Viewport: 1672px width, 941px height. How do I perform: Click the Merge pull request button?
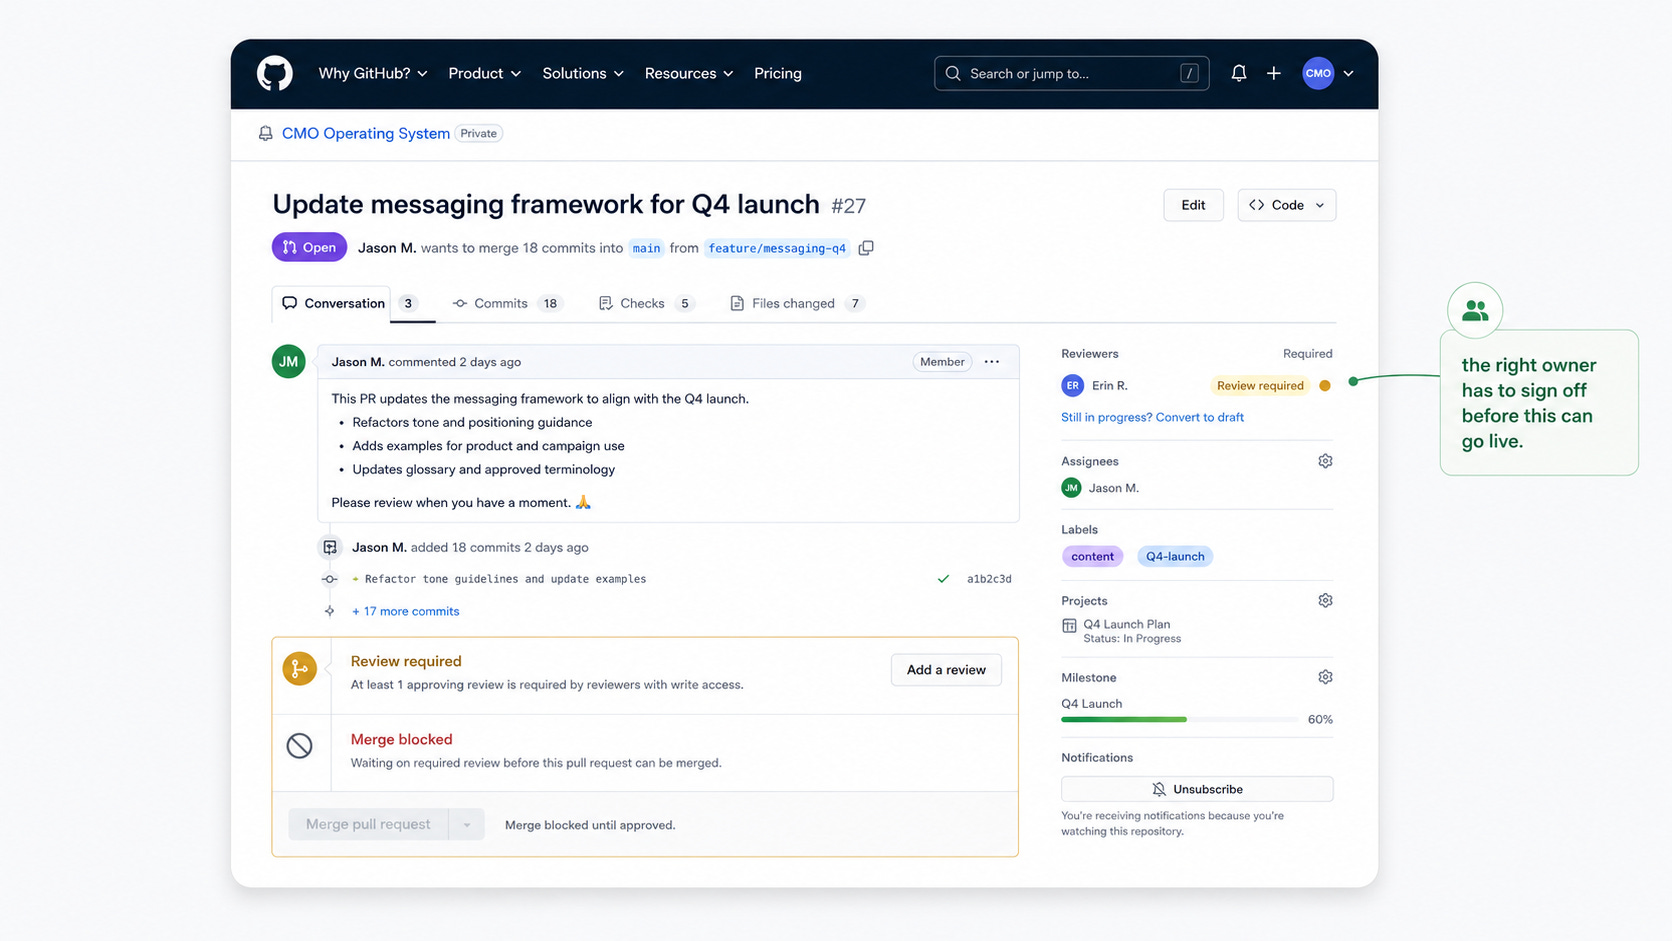coord(368,824)
